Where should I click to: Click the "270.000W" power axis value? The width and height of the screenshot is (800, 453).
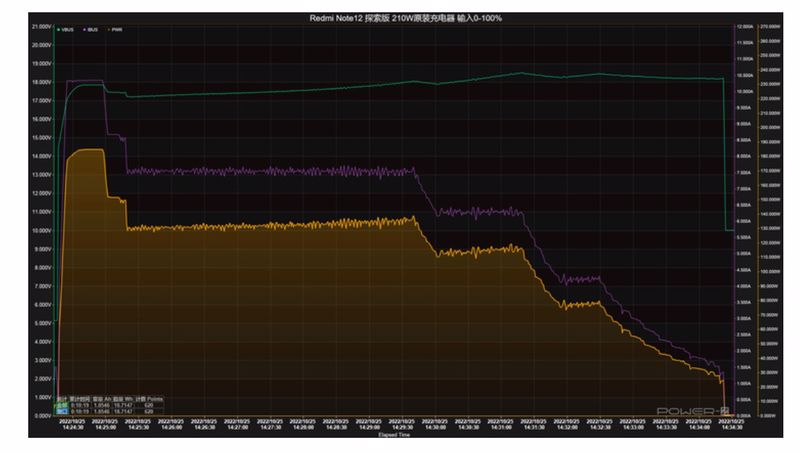[770, 27]
